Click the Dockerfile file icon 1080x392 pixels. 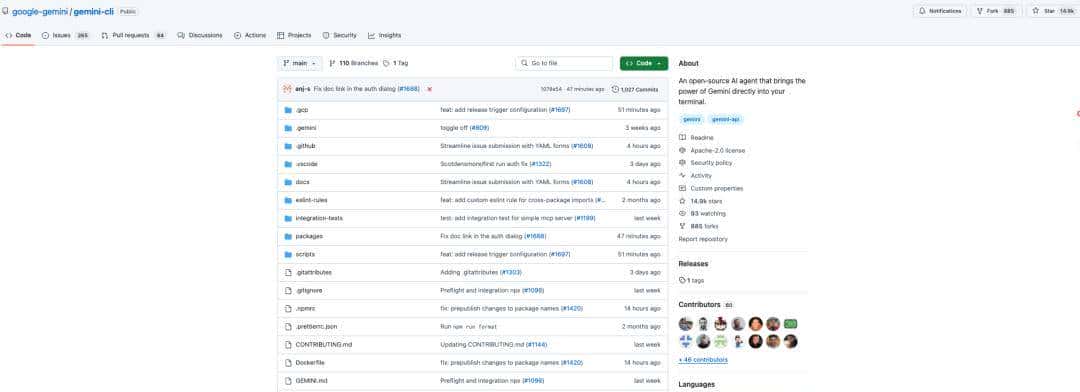click(x=289, y=362)
